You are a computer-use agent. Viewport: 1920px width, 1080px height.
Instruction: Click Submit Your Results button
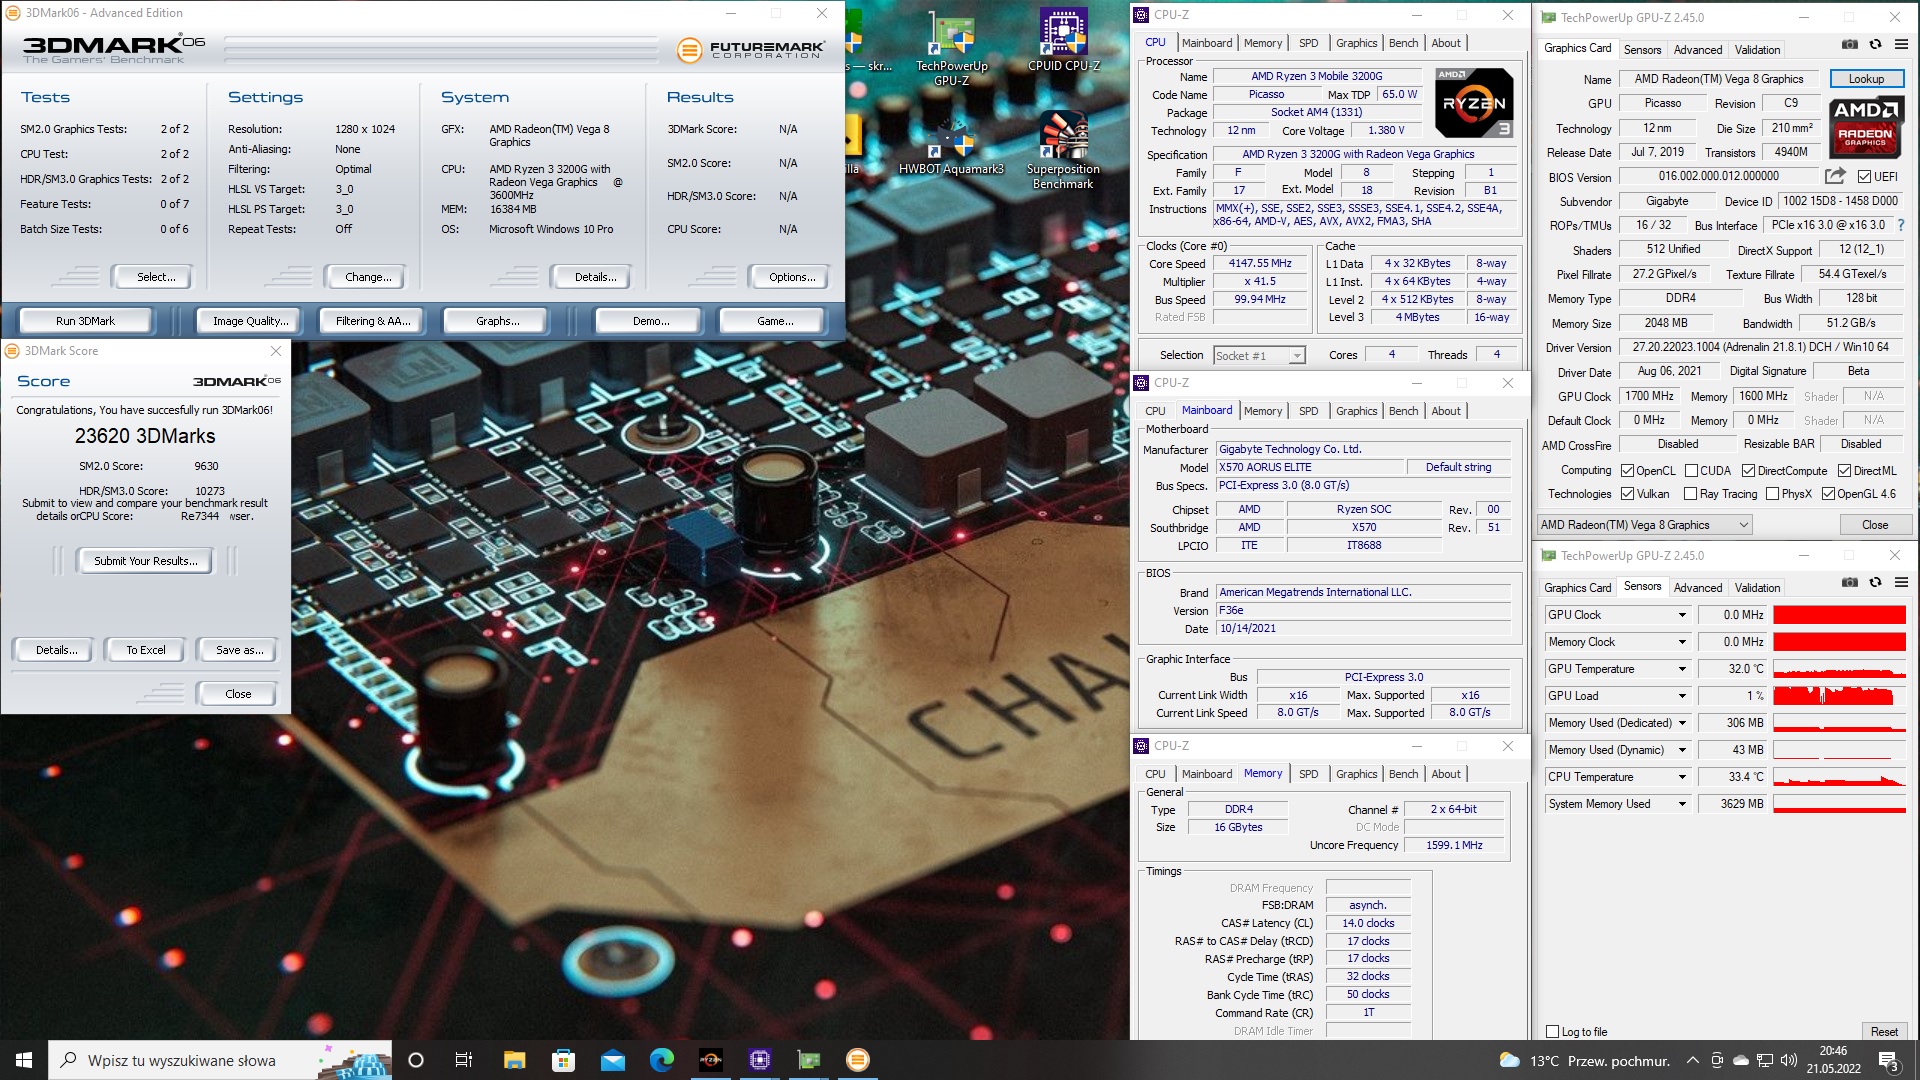point(146,561)
